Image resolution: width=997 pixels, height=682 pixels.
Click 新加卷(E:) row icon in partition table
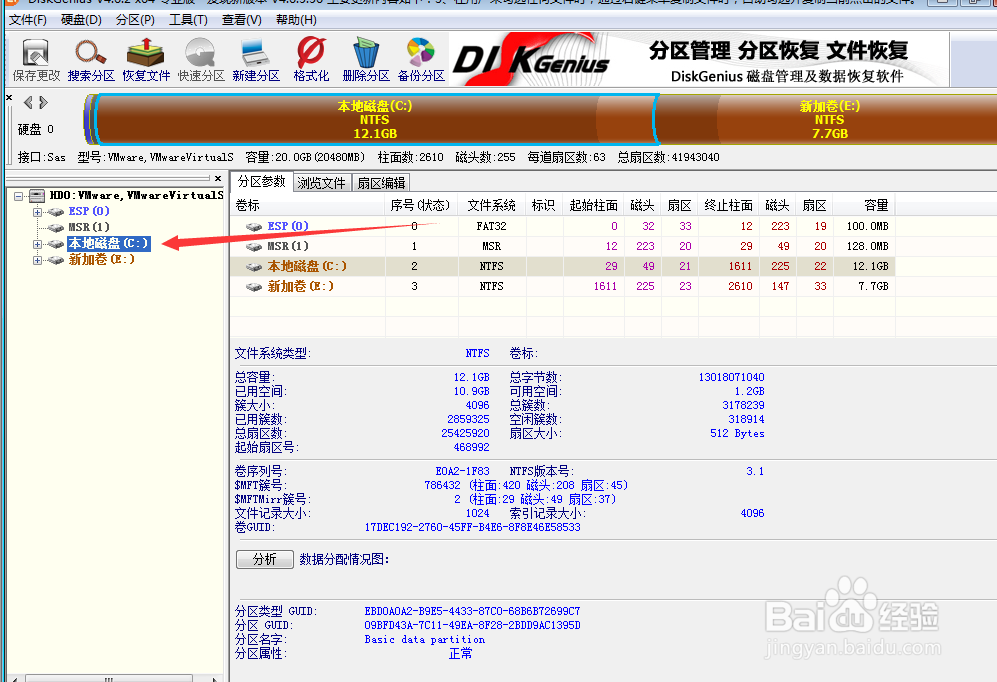[x=254, y=287]
